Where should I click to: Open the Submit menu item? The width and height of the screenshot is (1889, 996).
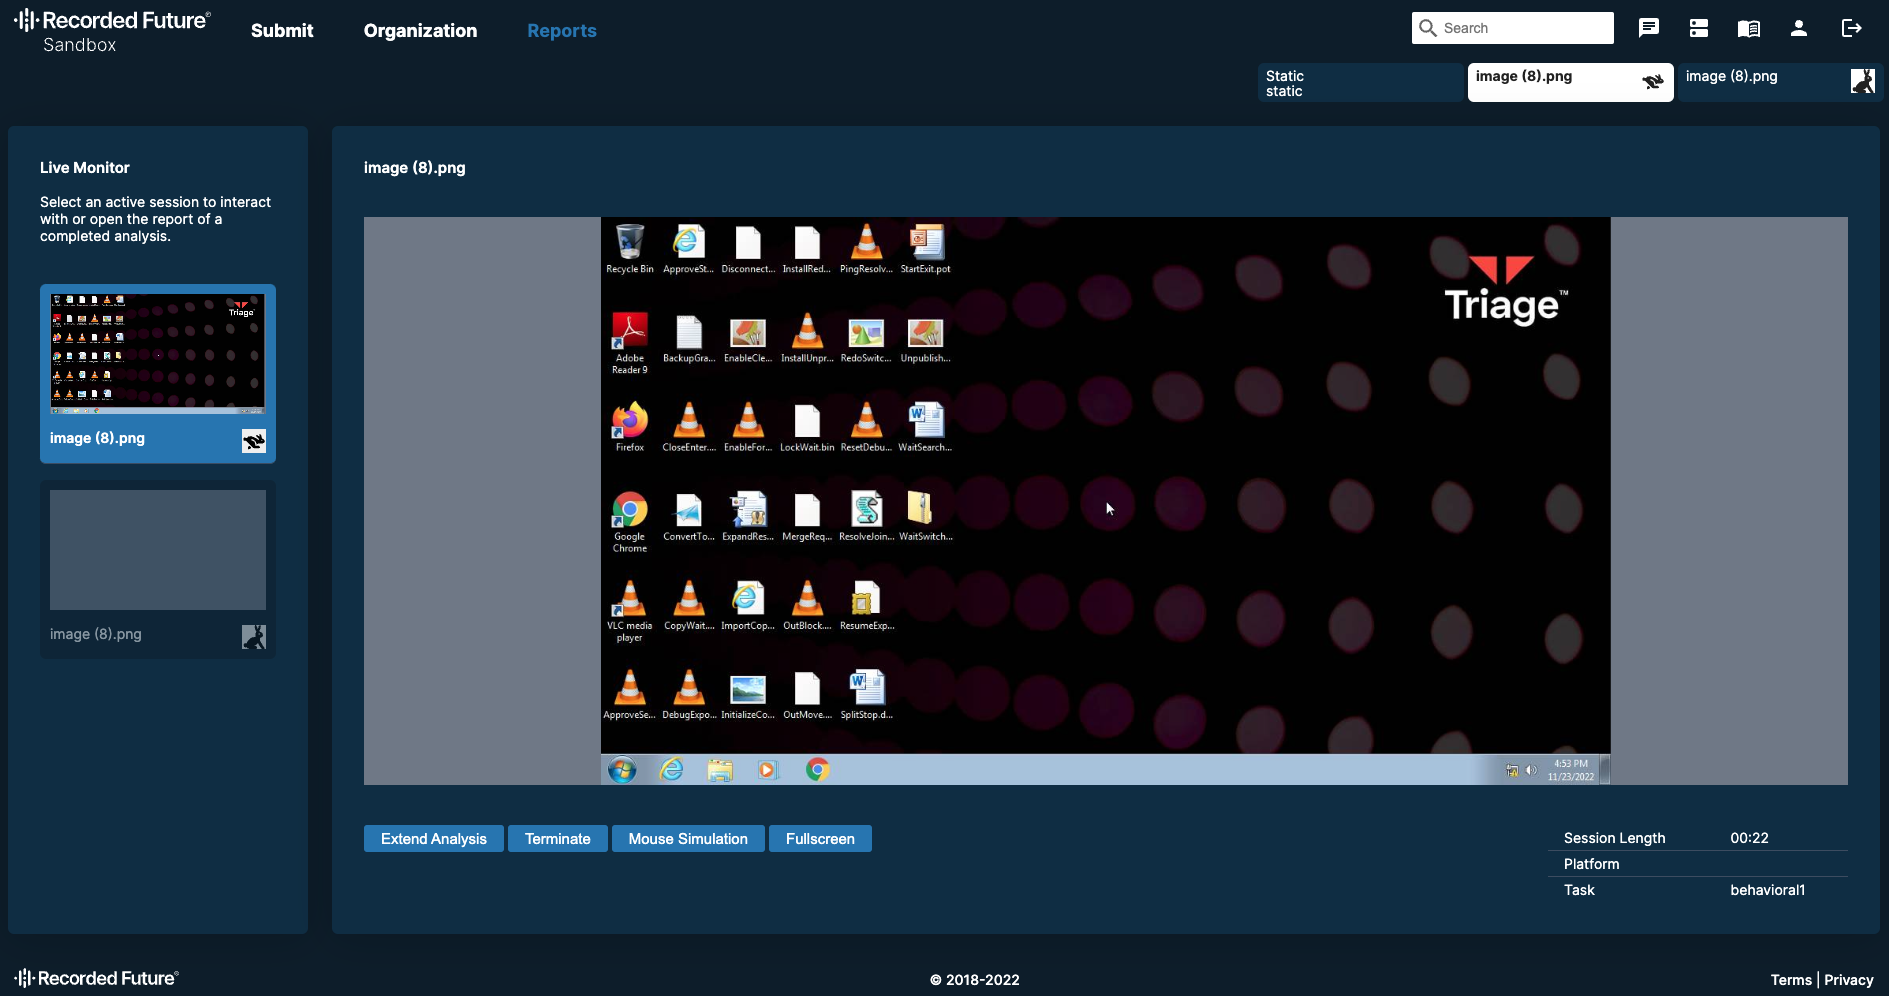282,31
